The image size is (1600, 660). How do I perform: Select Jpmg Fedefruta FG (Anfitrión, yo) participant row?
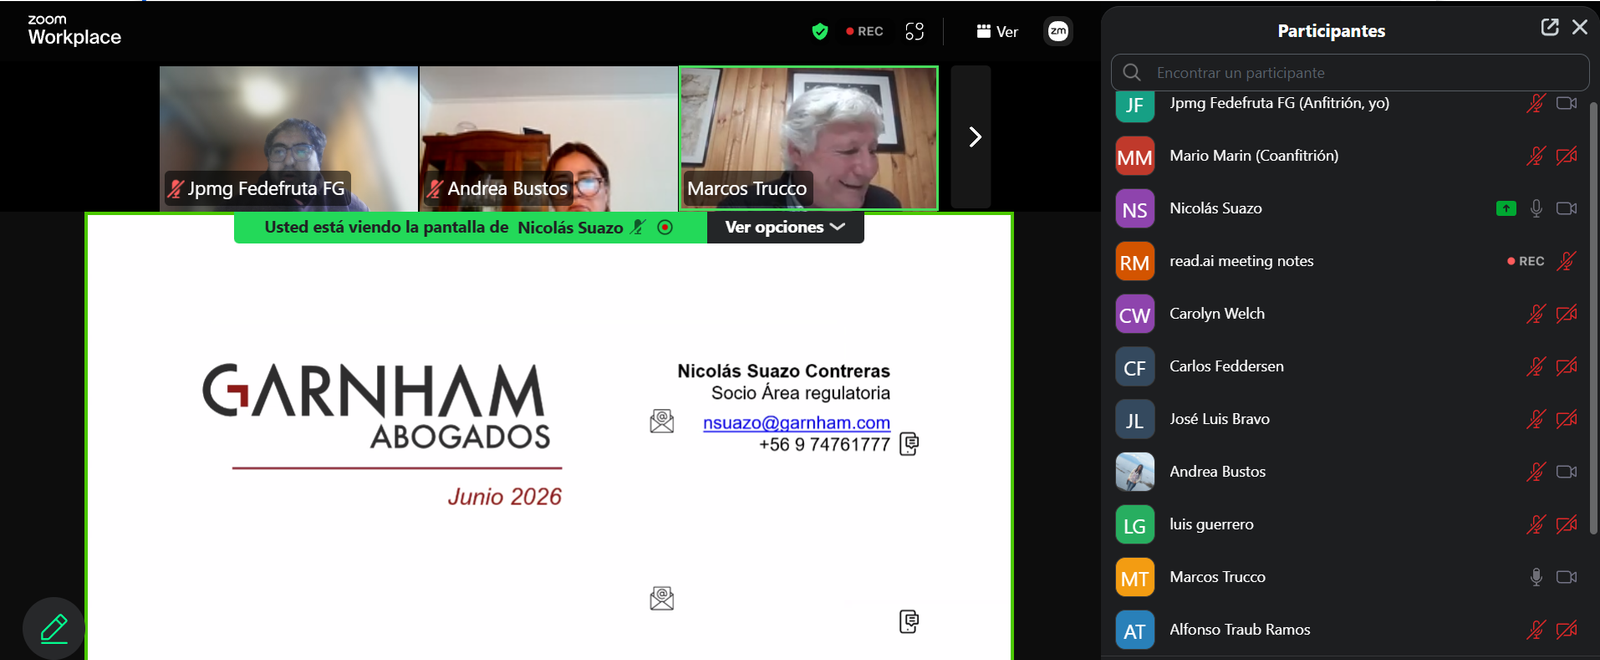1346,104
